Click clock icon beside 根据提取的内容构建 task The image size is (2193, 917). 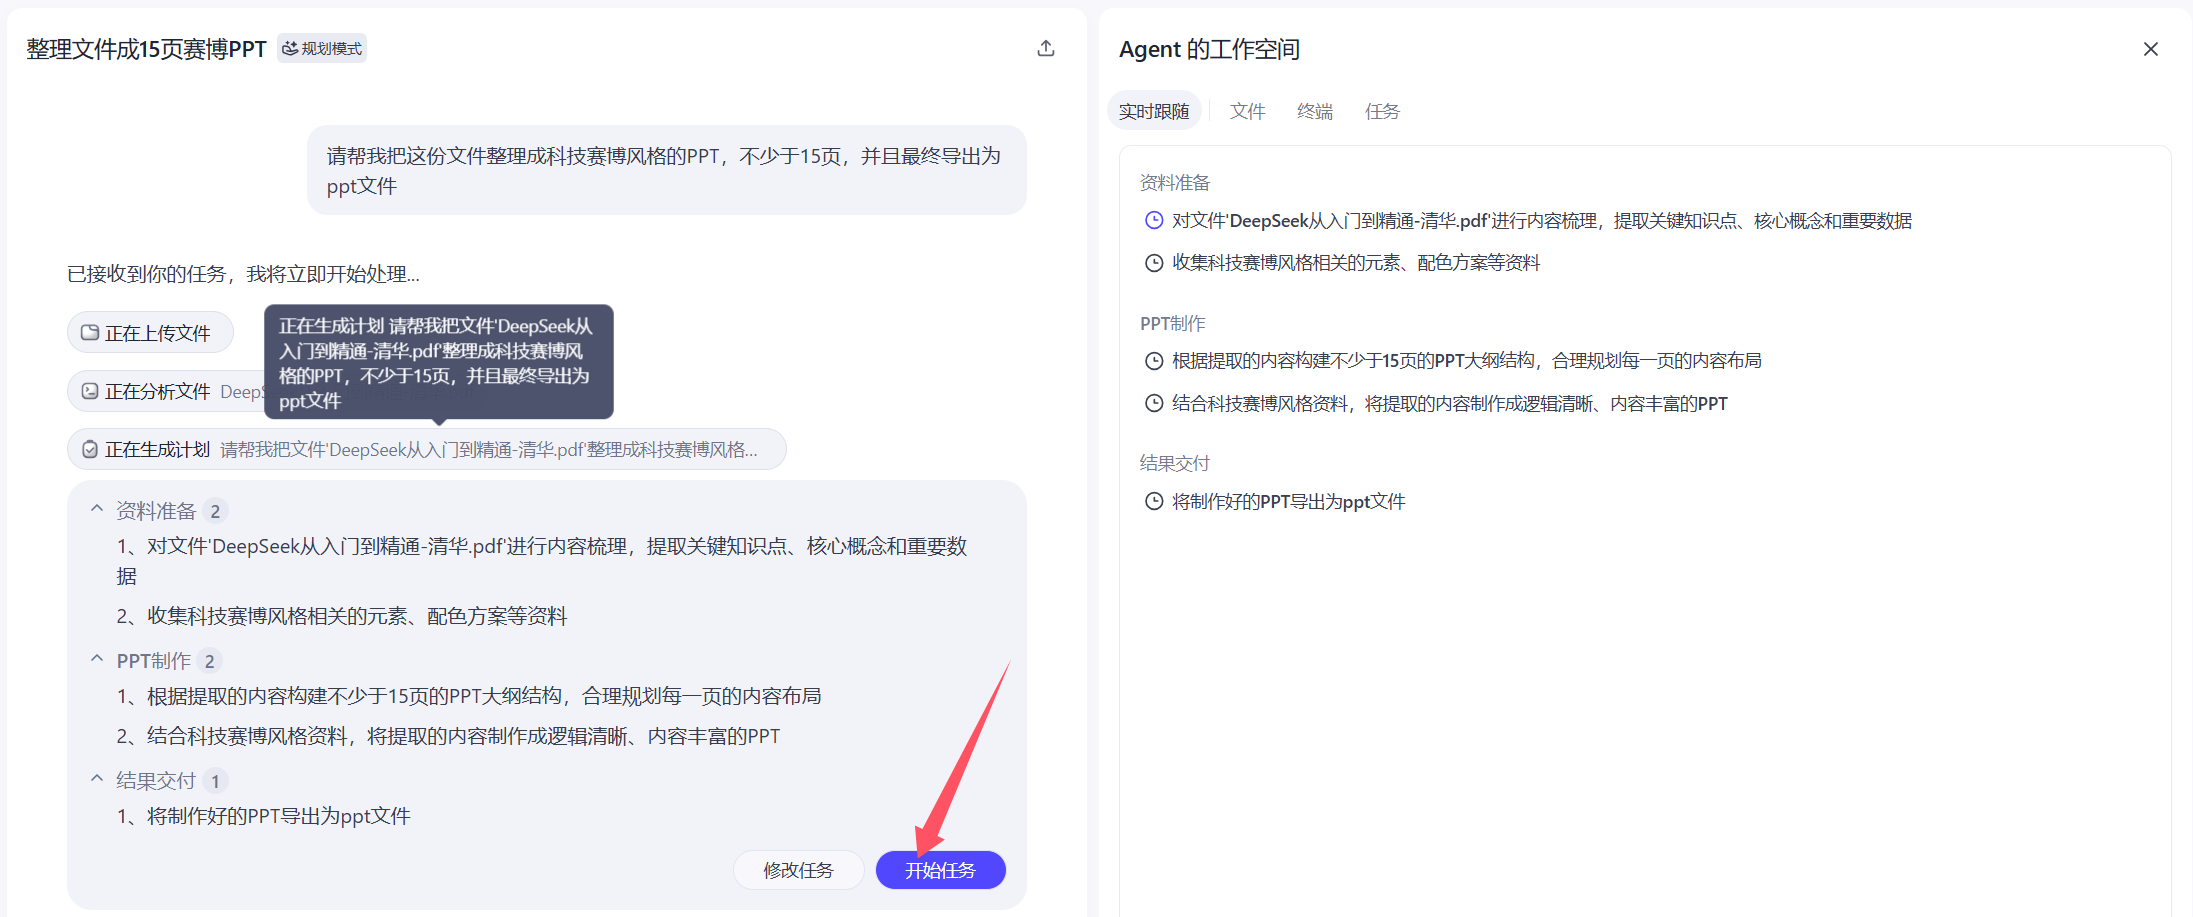point(1154,361)
